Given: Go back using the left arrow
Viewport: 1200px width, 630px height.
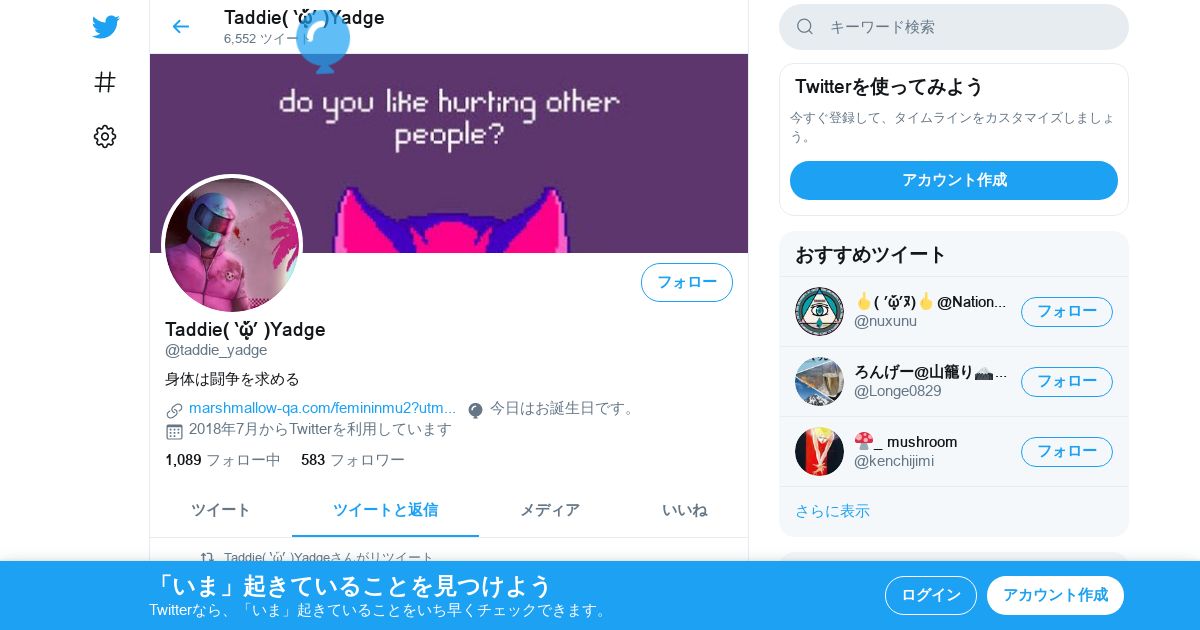Looking at the screenshot, I should [180, 27].
